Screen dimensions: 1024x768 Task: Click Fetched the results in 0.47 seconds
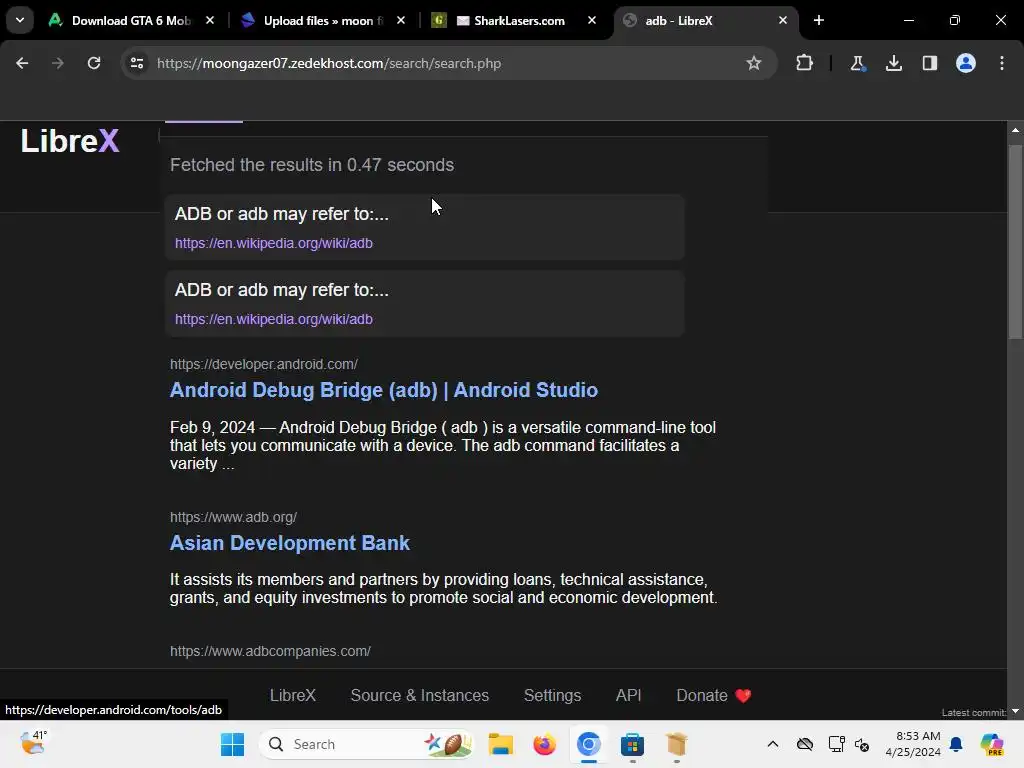coord(312,165)
